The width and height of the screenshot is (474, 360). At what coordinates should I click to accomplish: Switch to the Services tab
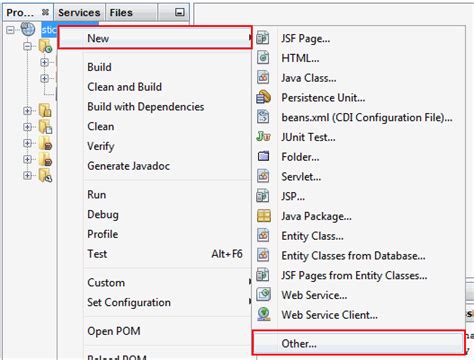79,12
